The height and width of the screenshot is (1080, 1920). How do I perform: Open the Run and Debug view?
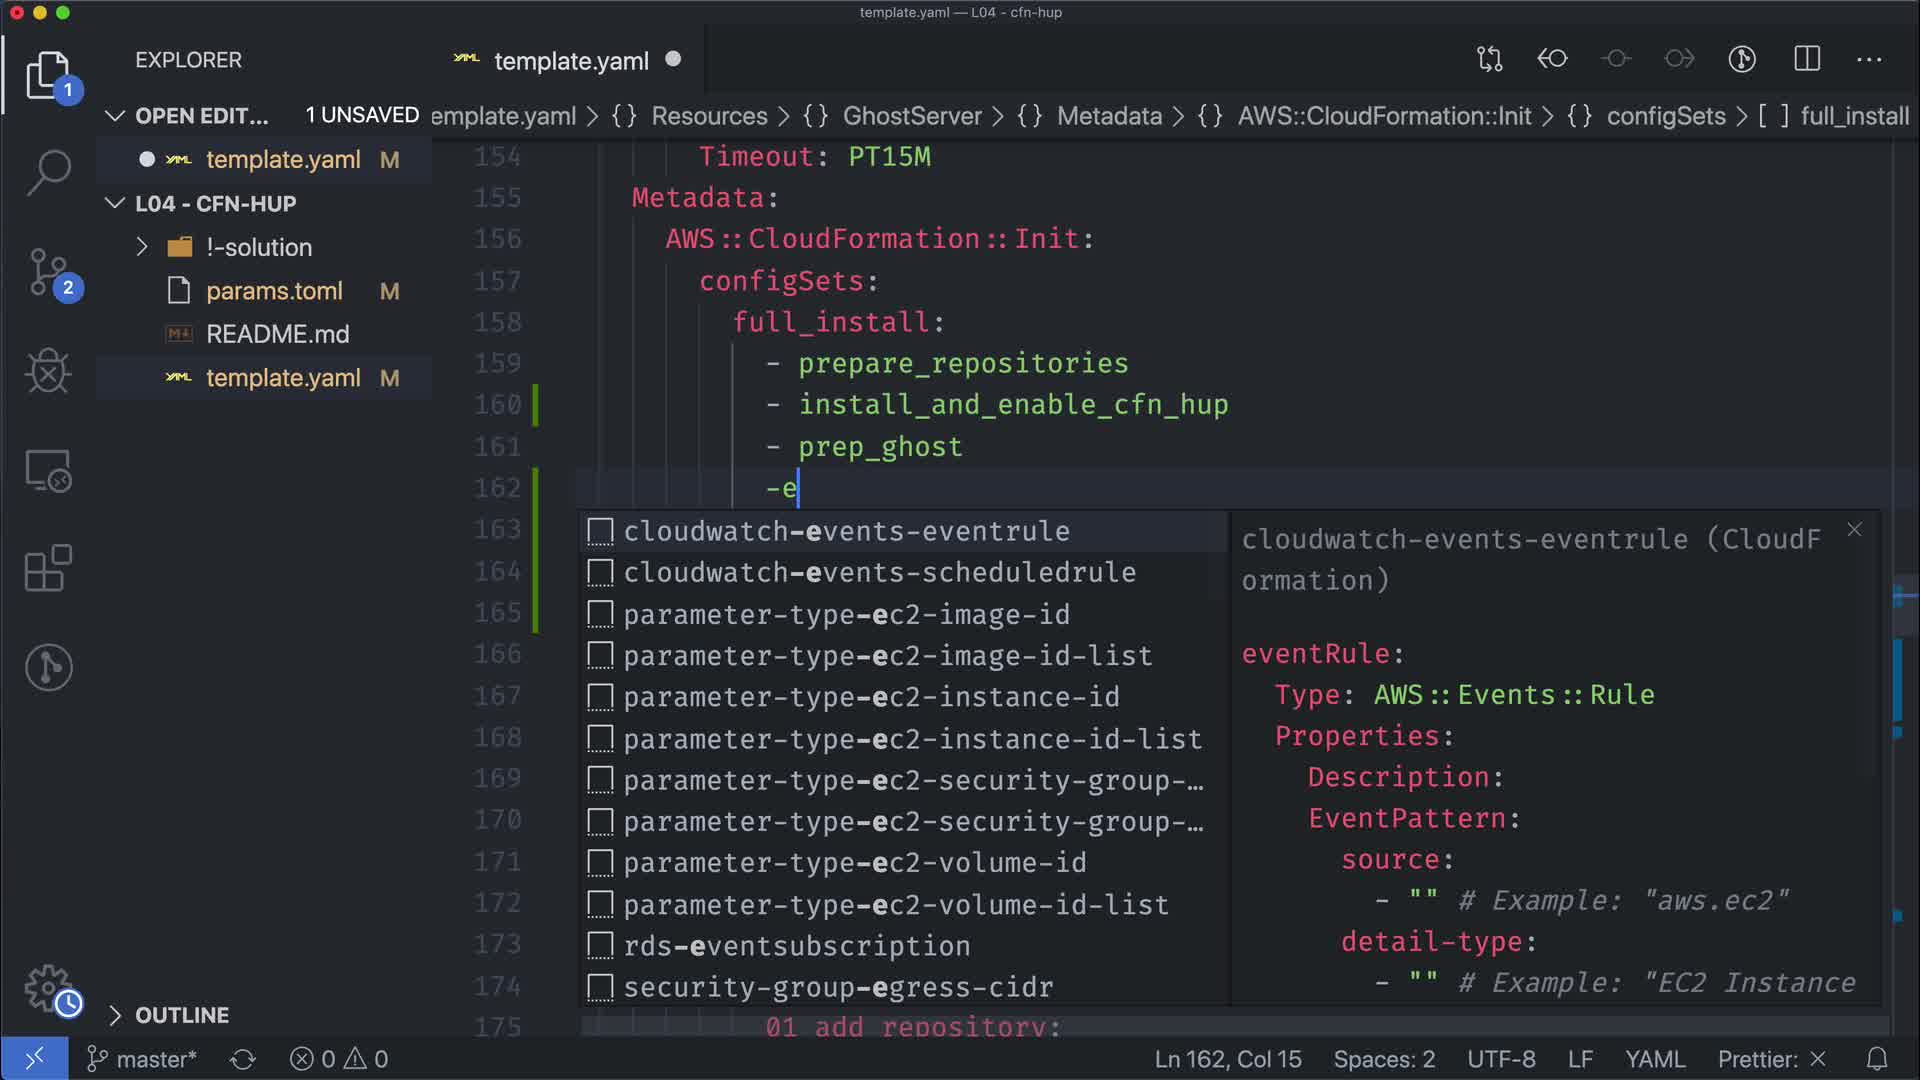(48, 372)
